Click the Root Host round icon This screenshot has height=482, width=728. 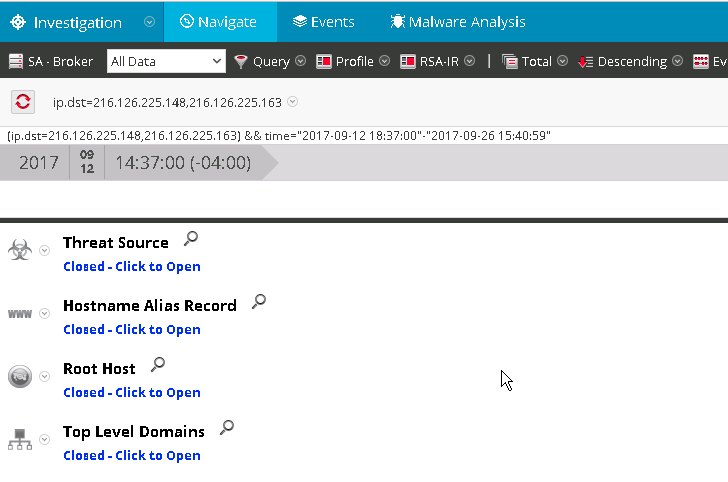click(x=20, y=376)
